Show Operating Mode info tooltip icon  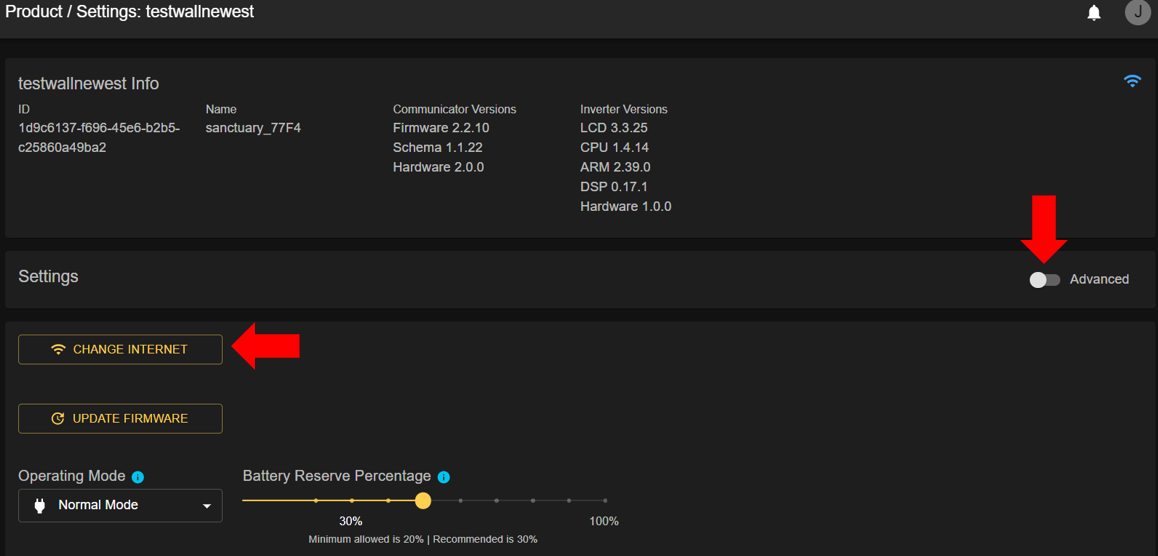point(138,477)
